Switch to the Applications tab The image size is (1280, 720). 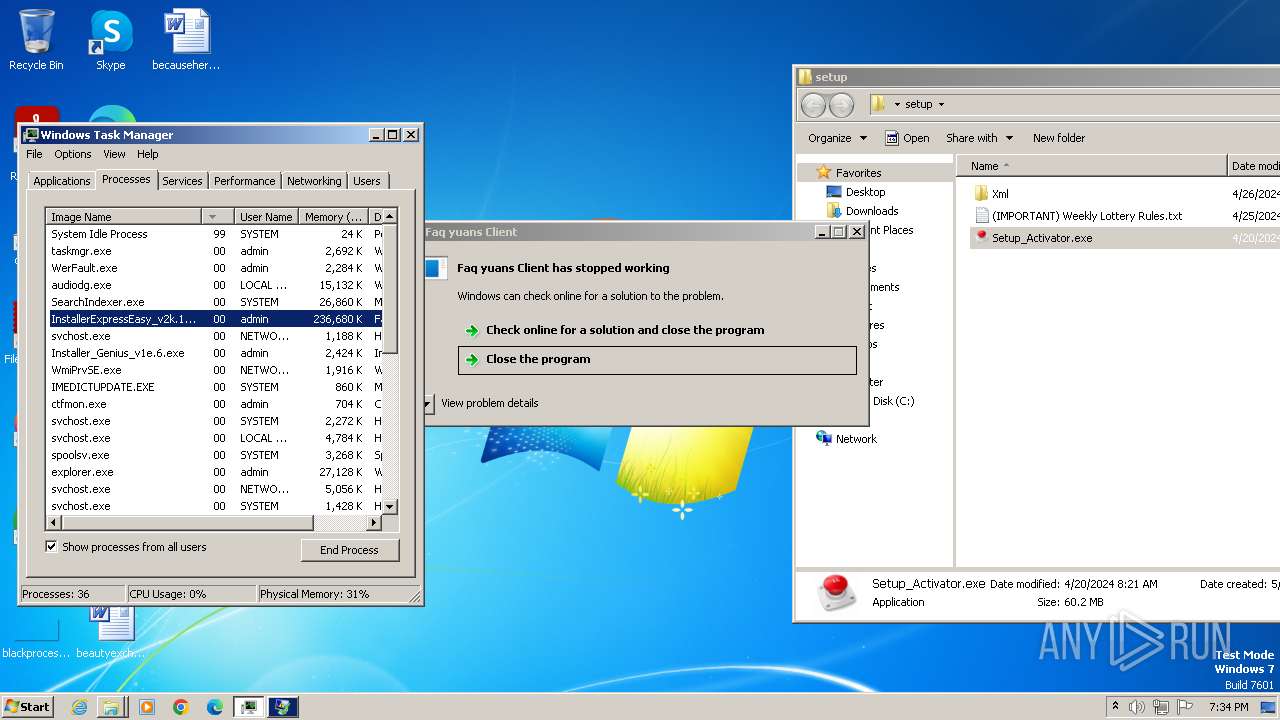pyautogui.click(x=61, y=181)
